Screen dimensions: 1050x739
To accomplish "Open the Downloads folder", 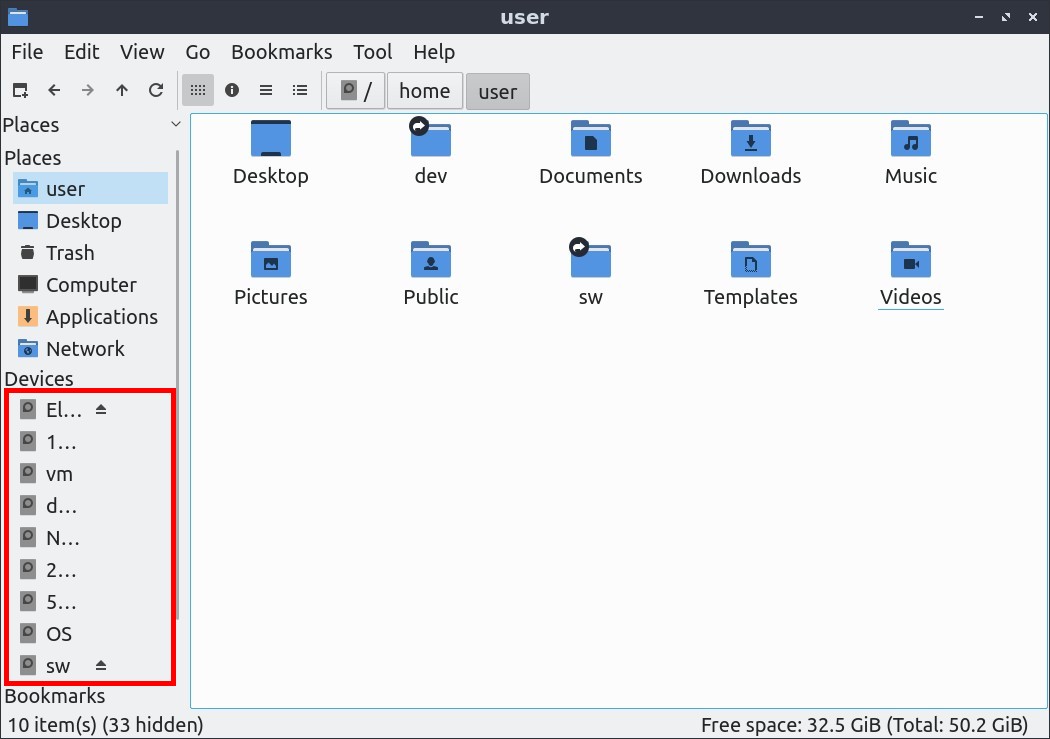I will [x=750, y=152].
